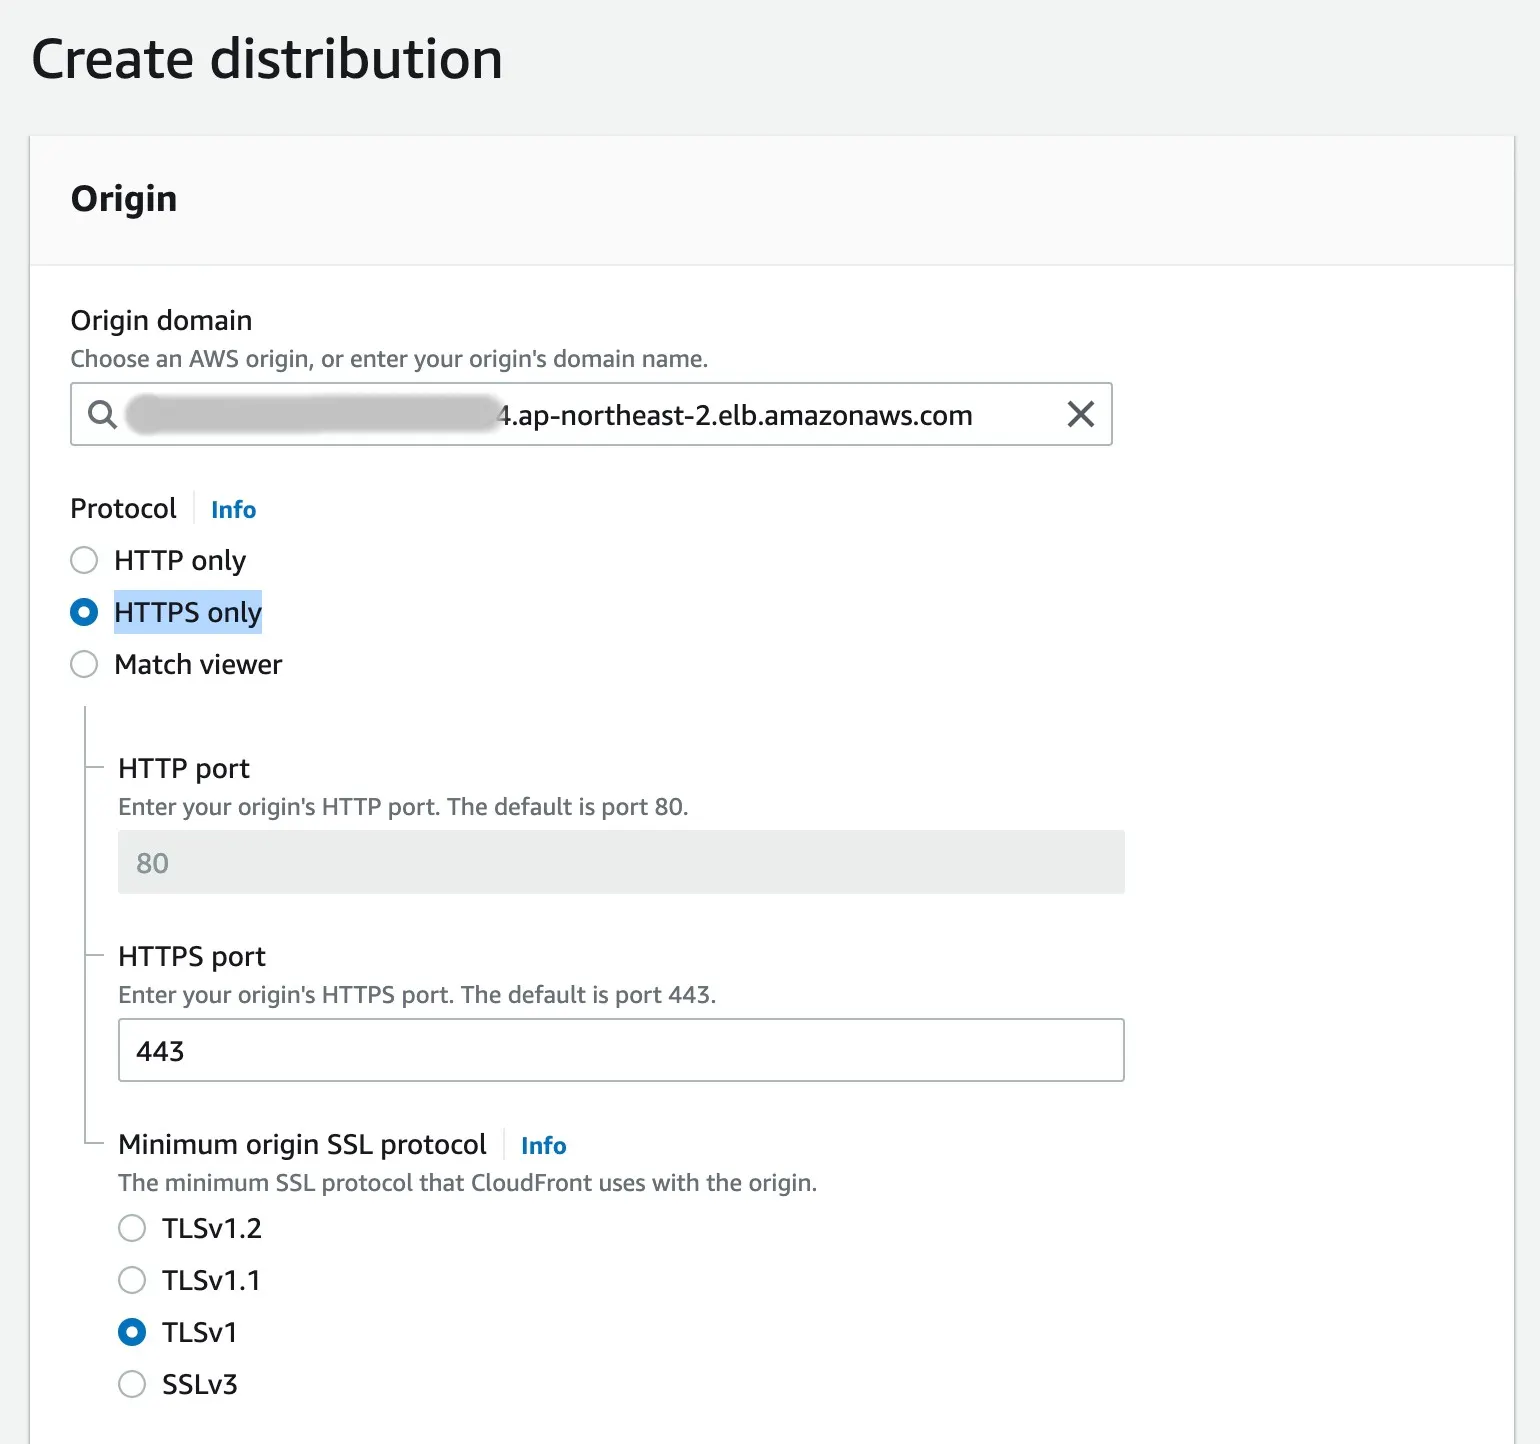Select the HTTP only protocol radio
Viewport: 1540px width, 1444px height.
point(84,560)
